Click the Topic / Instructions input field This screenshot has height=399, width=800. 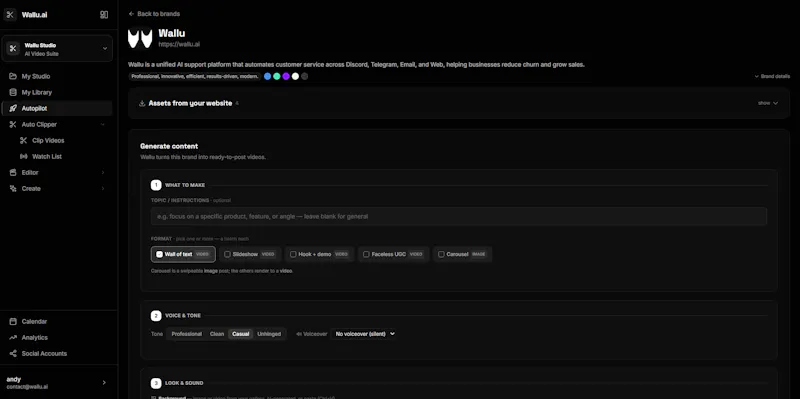459,216
